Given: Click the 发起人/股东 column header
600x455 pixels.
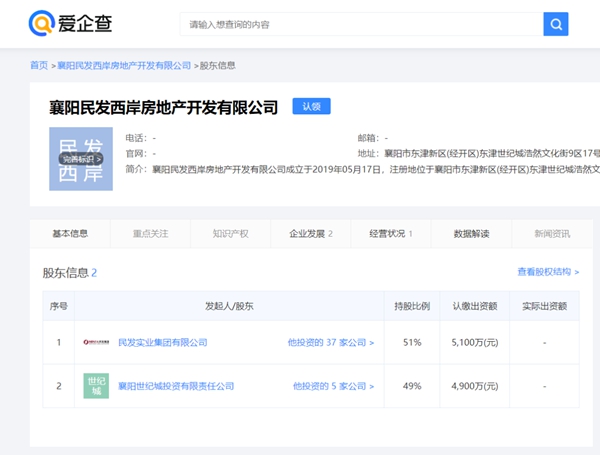Looking at the screenshot, I should coord(229,306).
